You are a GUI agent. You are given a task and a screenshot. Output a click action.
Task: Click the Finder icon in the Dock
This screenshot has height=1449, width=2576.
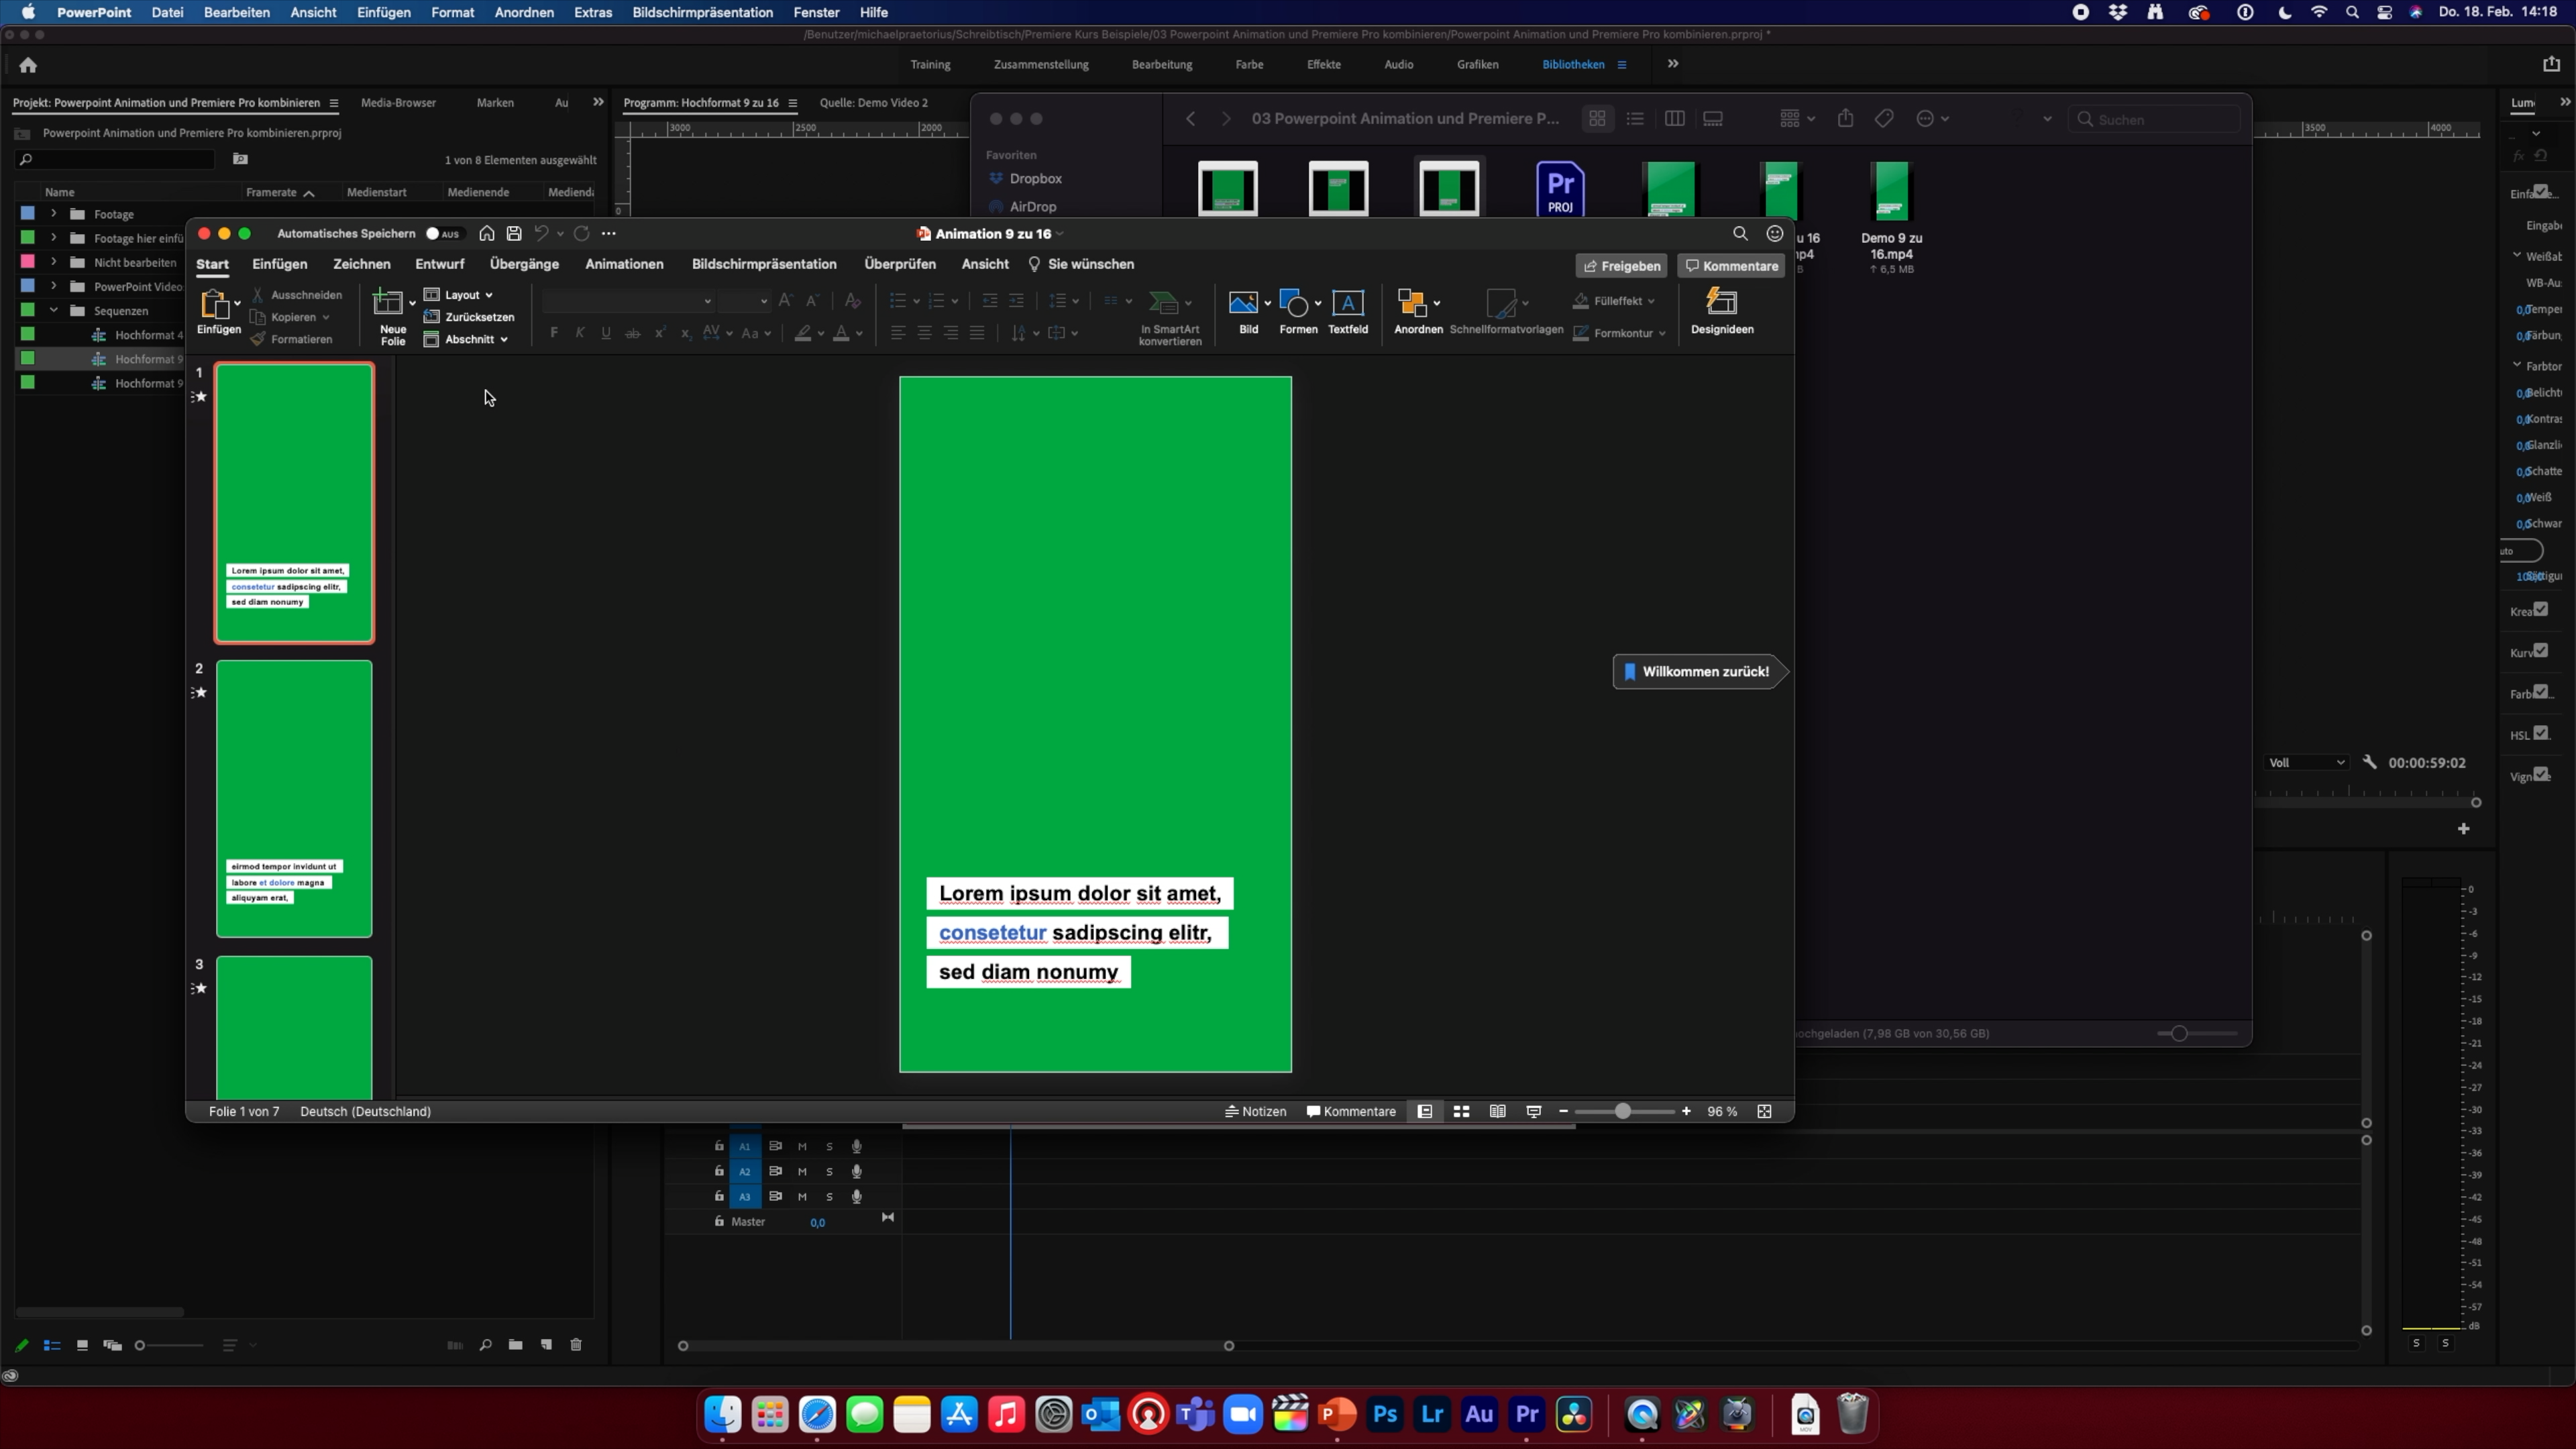click(723, 1414)
